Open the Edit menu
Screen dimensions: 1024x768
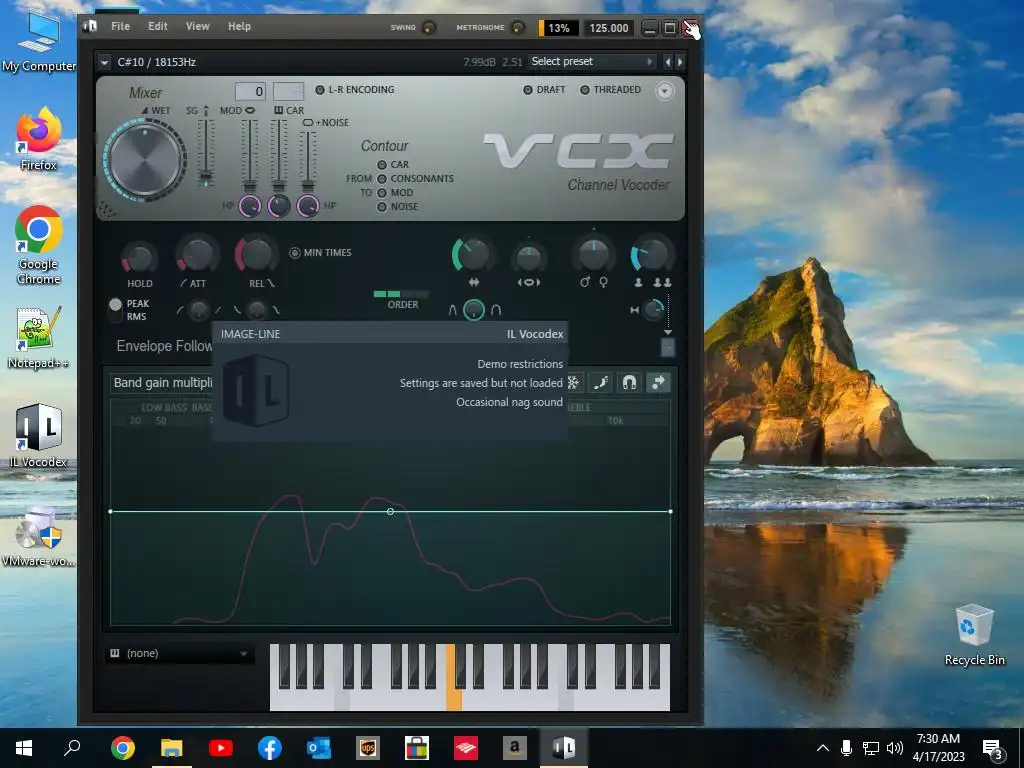157,26
